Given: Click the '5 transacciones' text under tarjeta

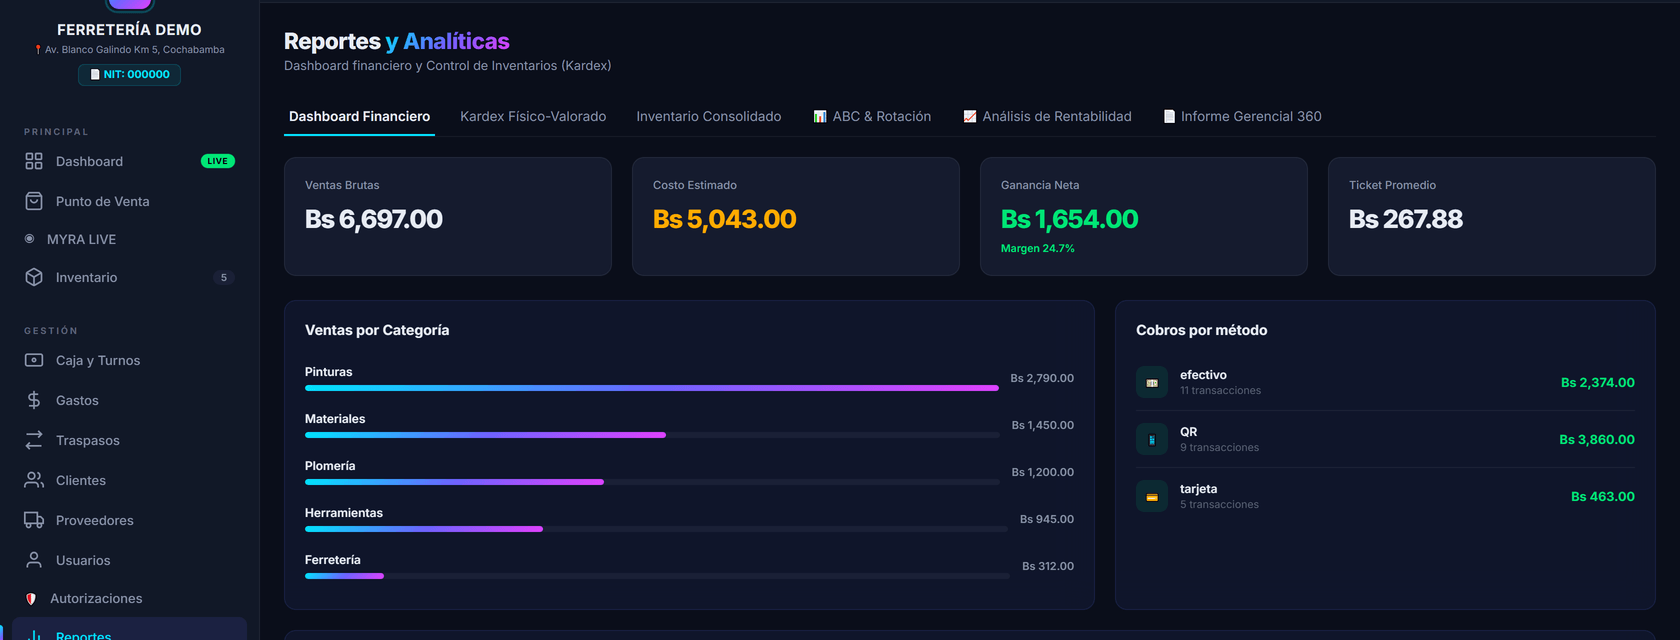Looking at the screenshot, I should (1219, 505).
